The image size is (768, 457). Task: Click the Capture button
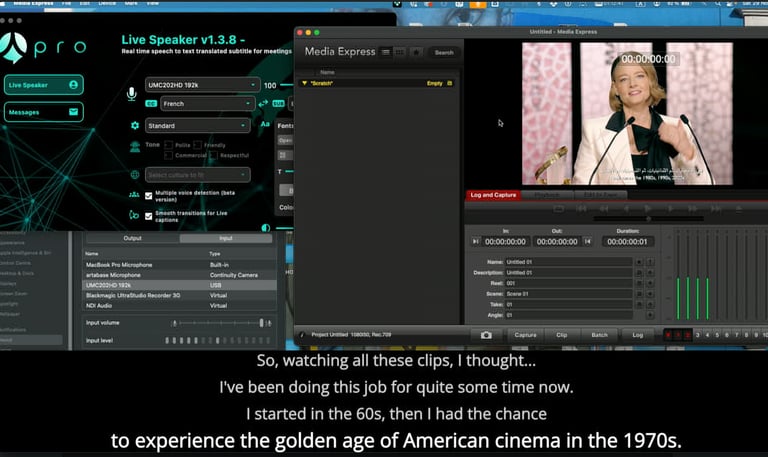pos(526,335)
